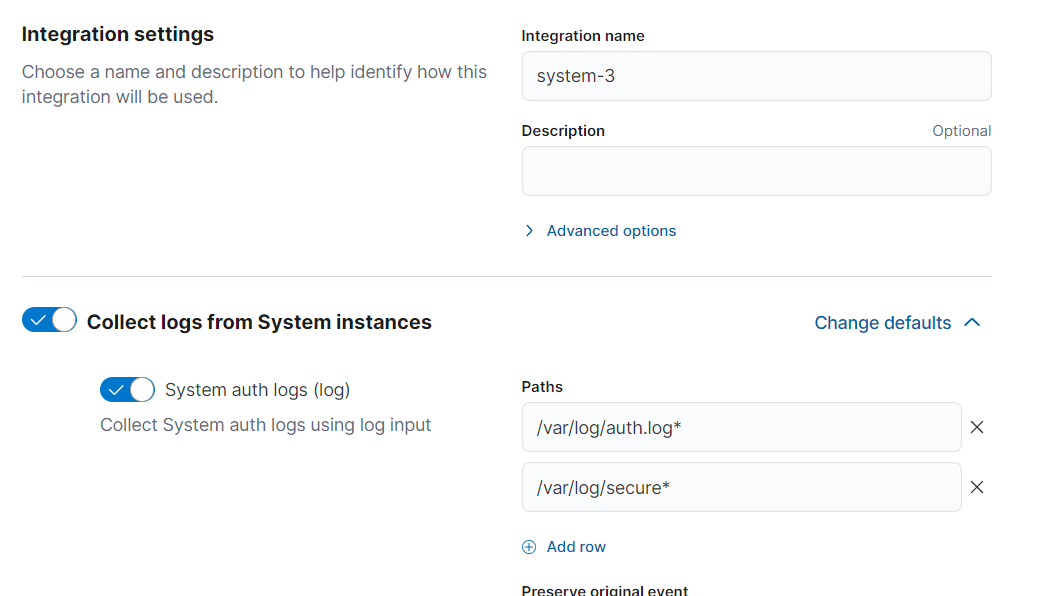The height and width of the screenshot is (596, 1037).
Task: Delete the /var/log/secure* path with its X icon
Action: point(976,488)
